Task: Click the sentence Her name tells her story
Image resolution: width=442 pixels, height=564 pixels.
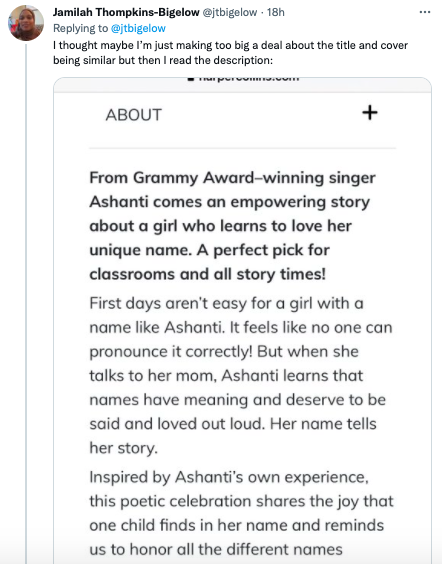Action: [233, 436]
